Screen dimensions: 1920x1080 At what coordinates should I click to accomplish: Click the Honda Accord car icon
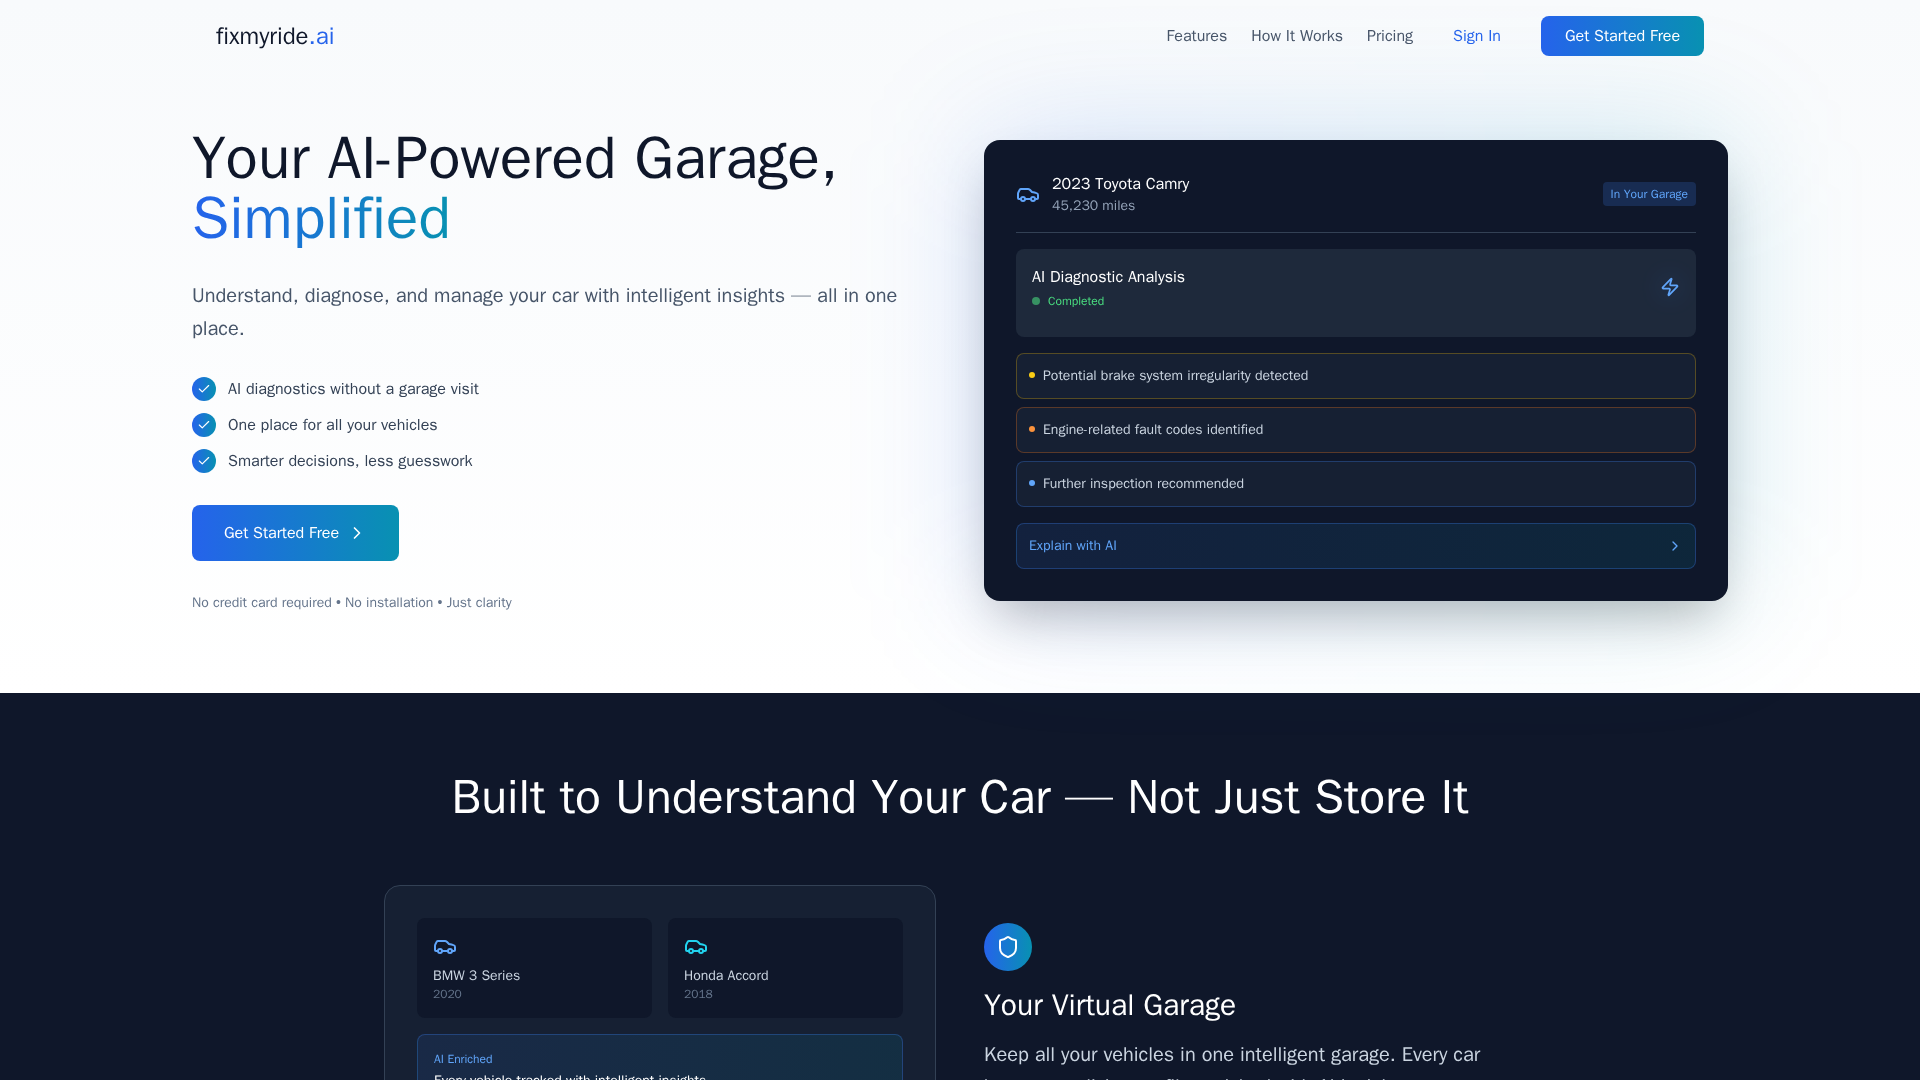(x=696, y=947)
